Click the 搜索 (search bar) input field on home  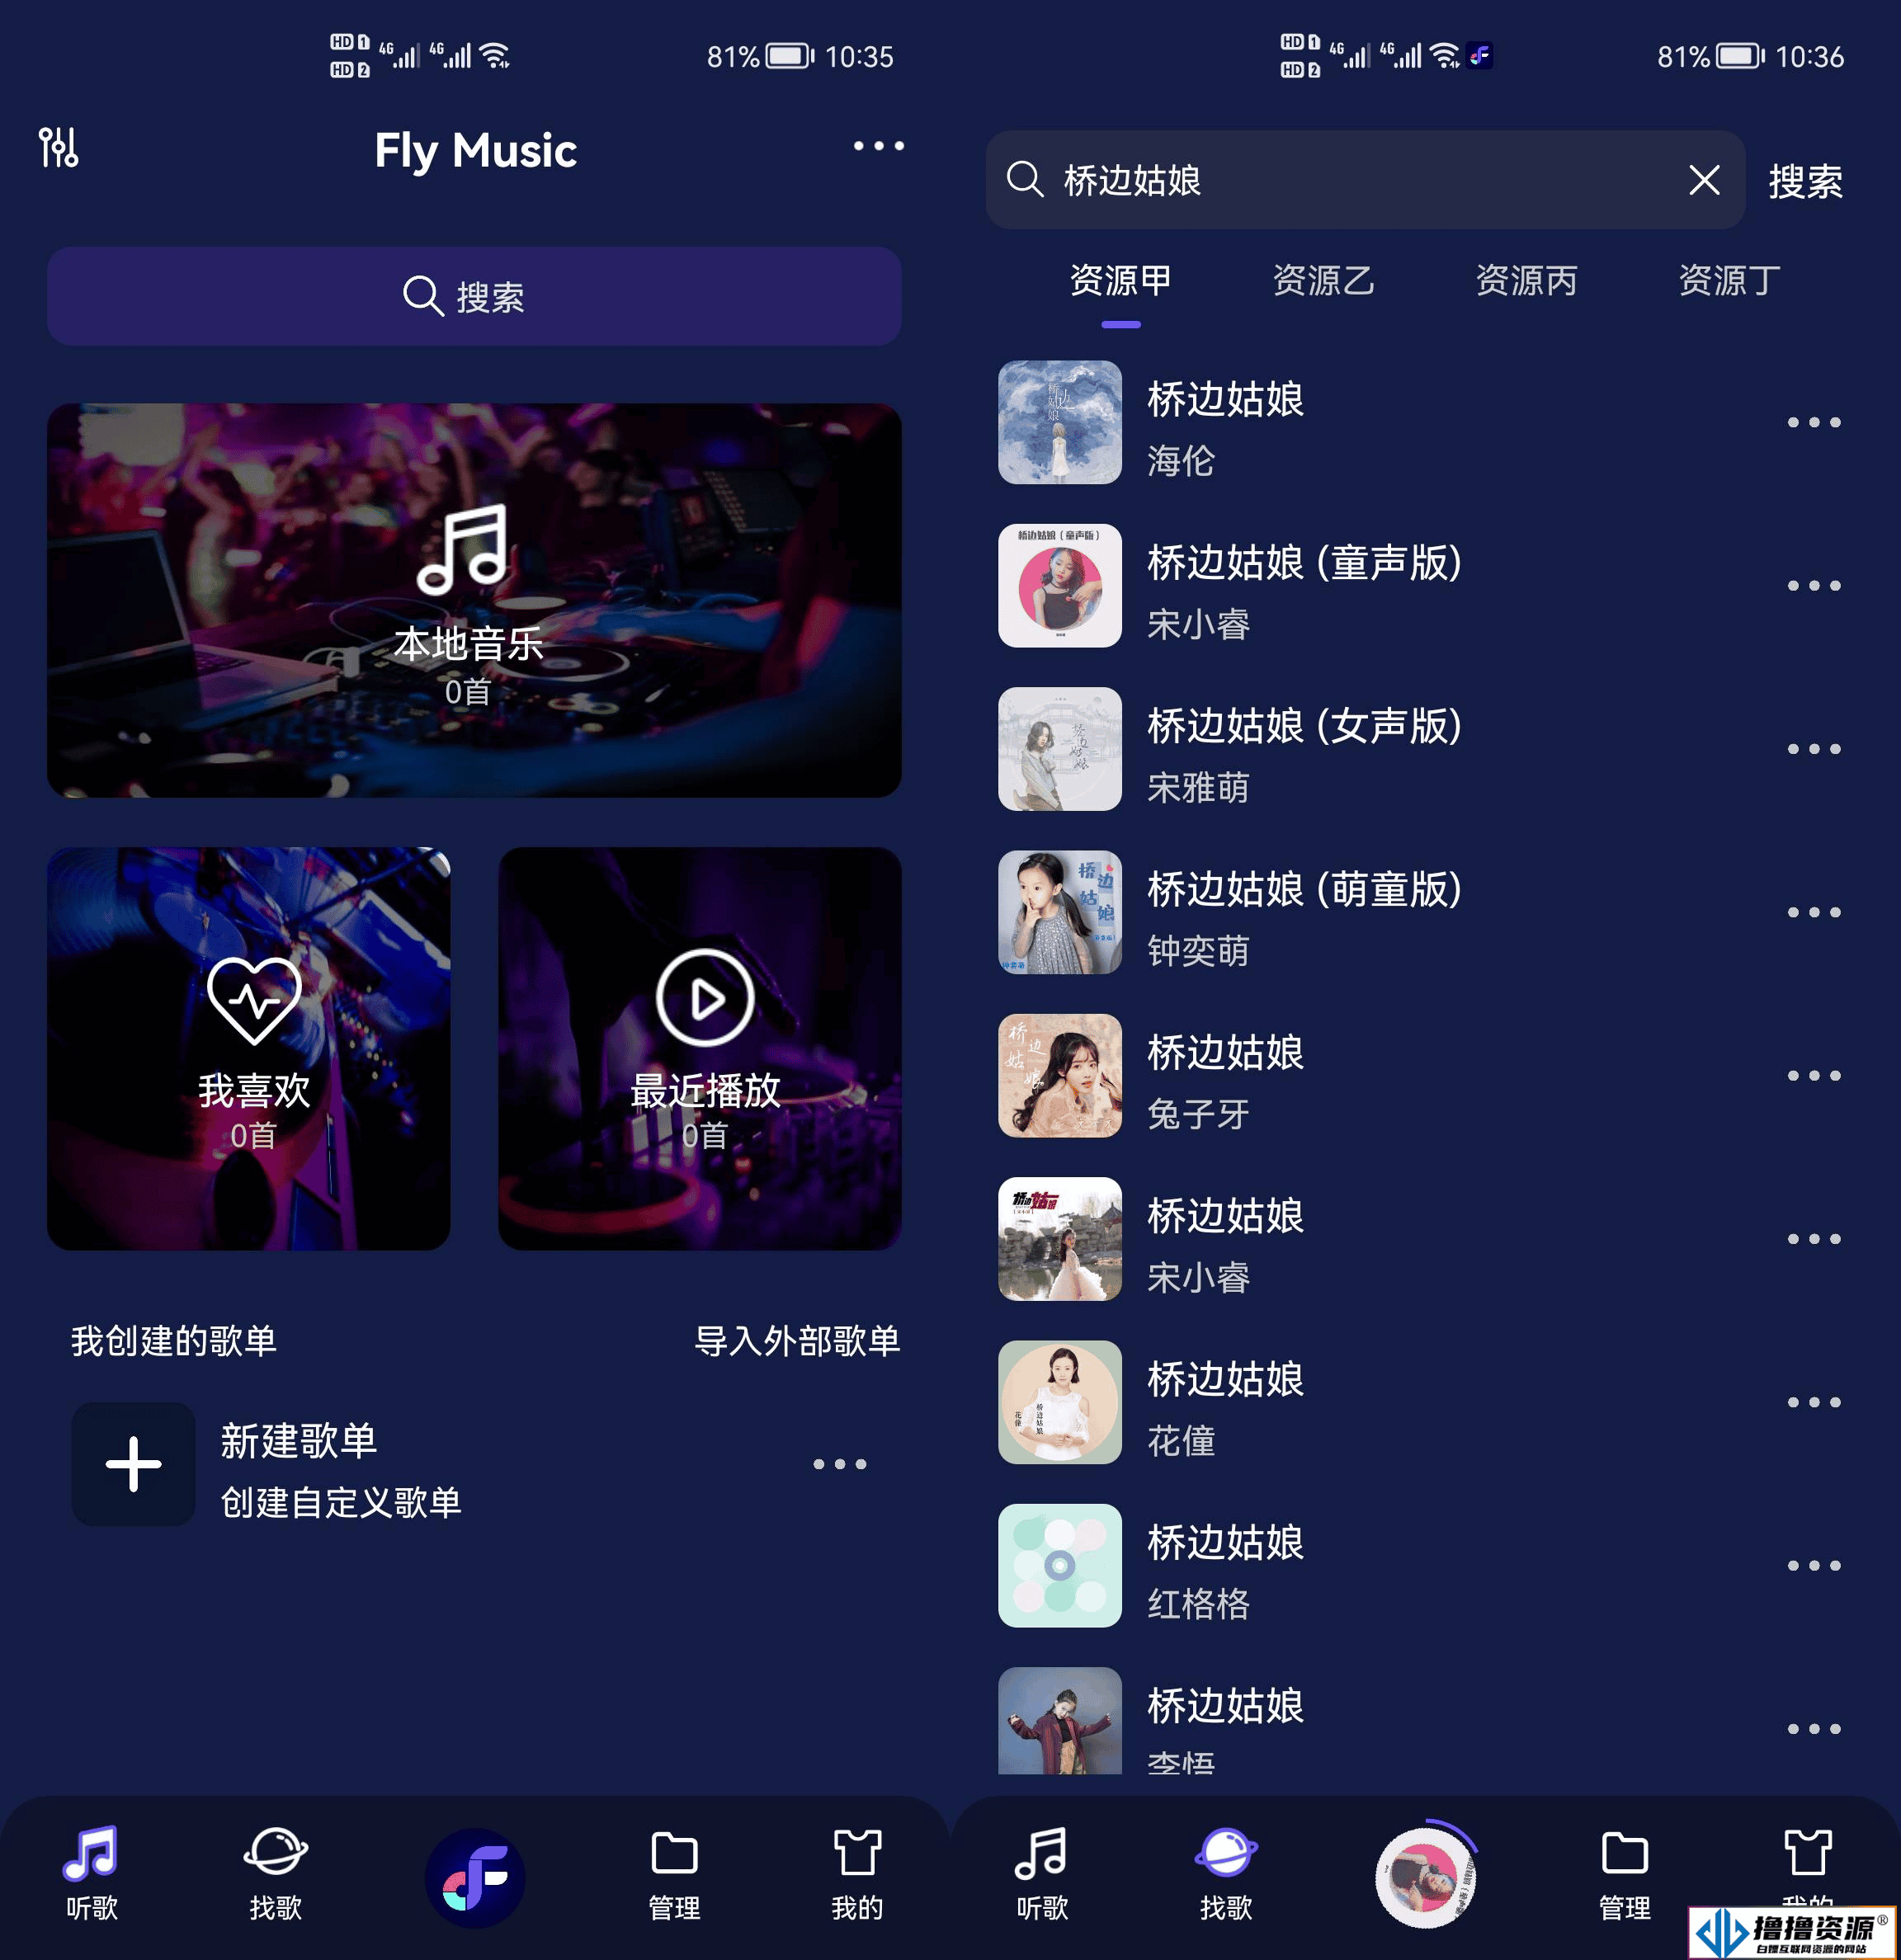pos(476,294)
